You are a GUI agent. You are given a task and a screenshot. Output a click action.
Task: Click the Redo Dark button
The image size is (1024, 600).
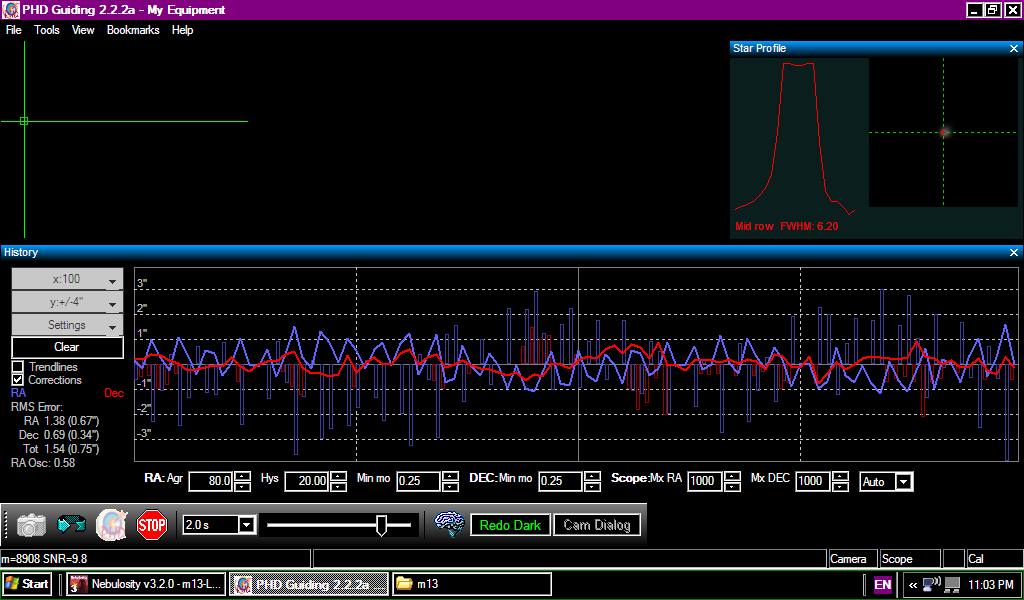point(510,525)
